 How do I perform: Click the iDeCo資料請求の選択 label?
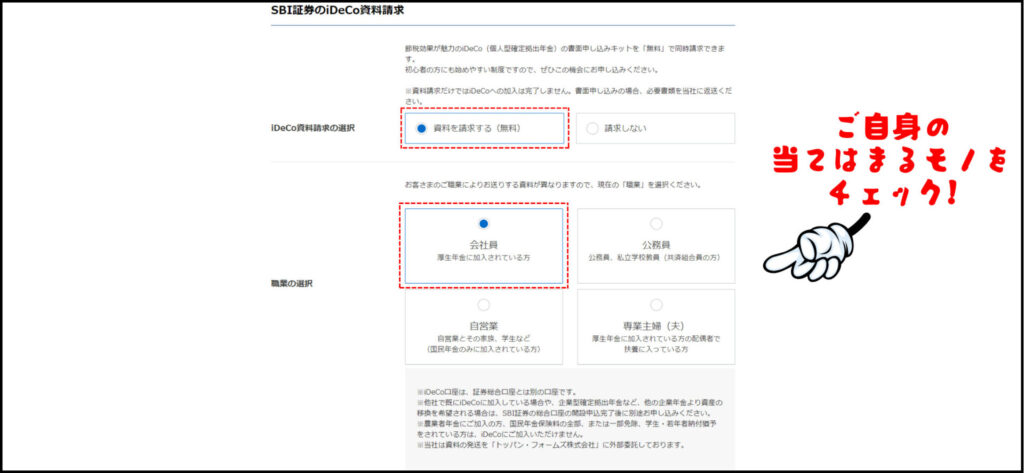[x=312, y=129]
